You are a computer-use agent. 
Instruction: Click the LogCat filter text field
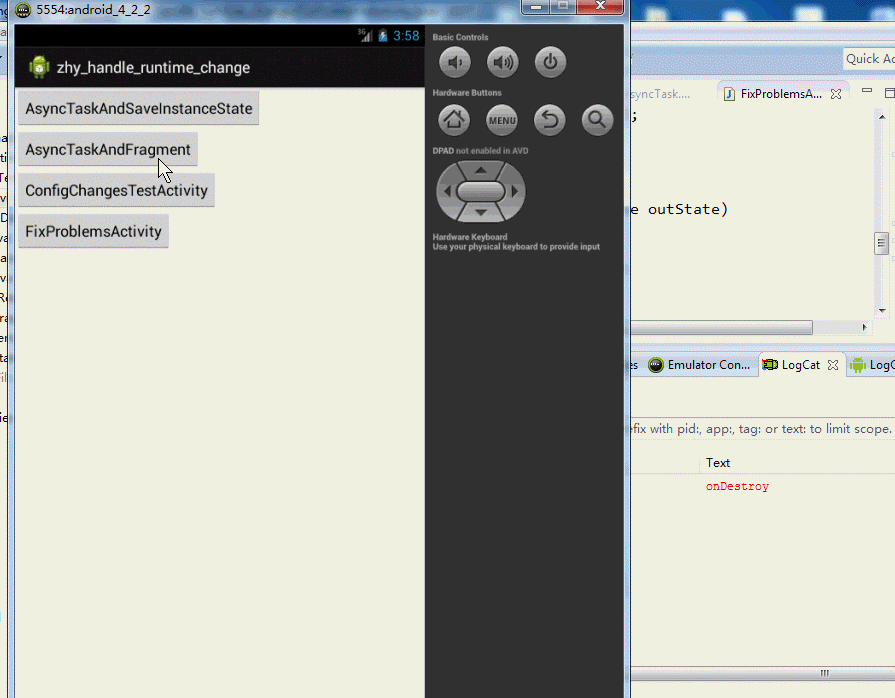tap(760, 428)
